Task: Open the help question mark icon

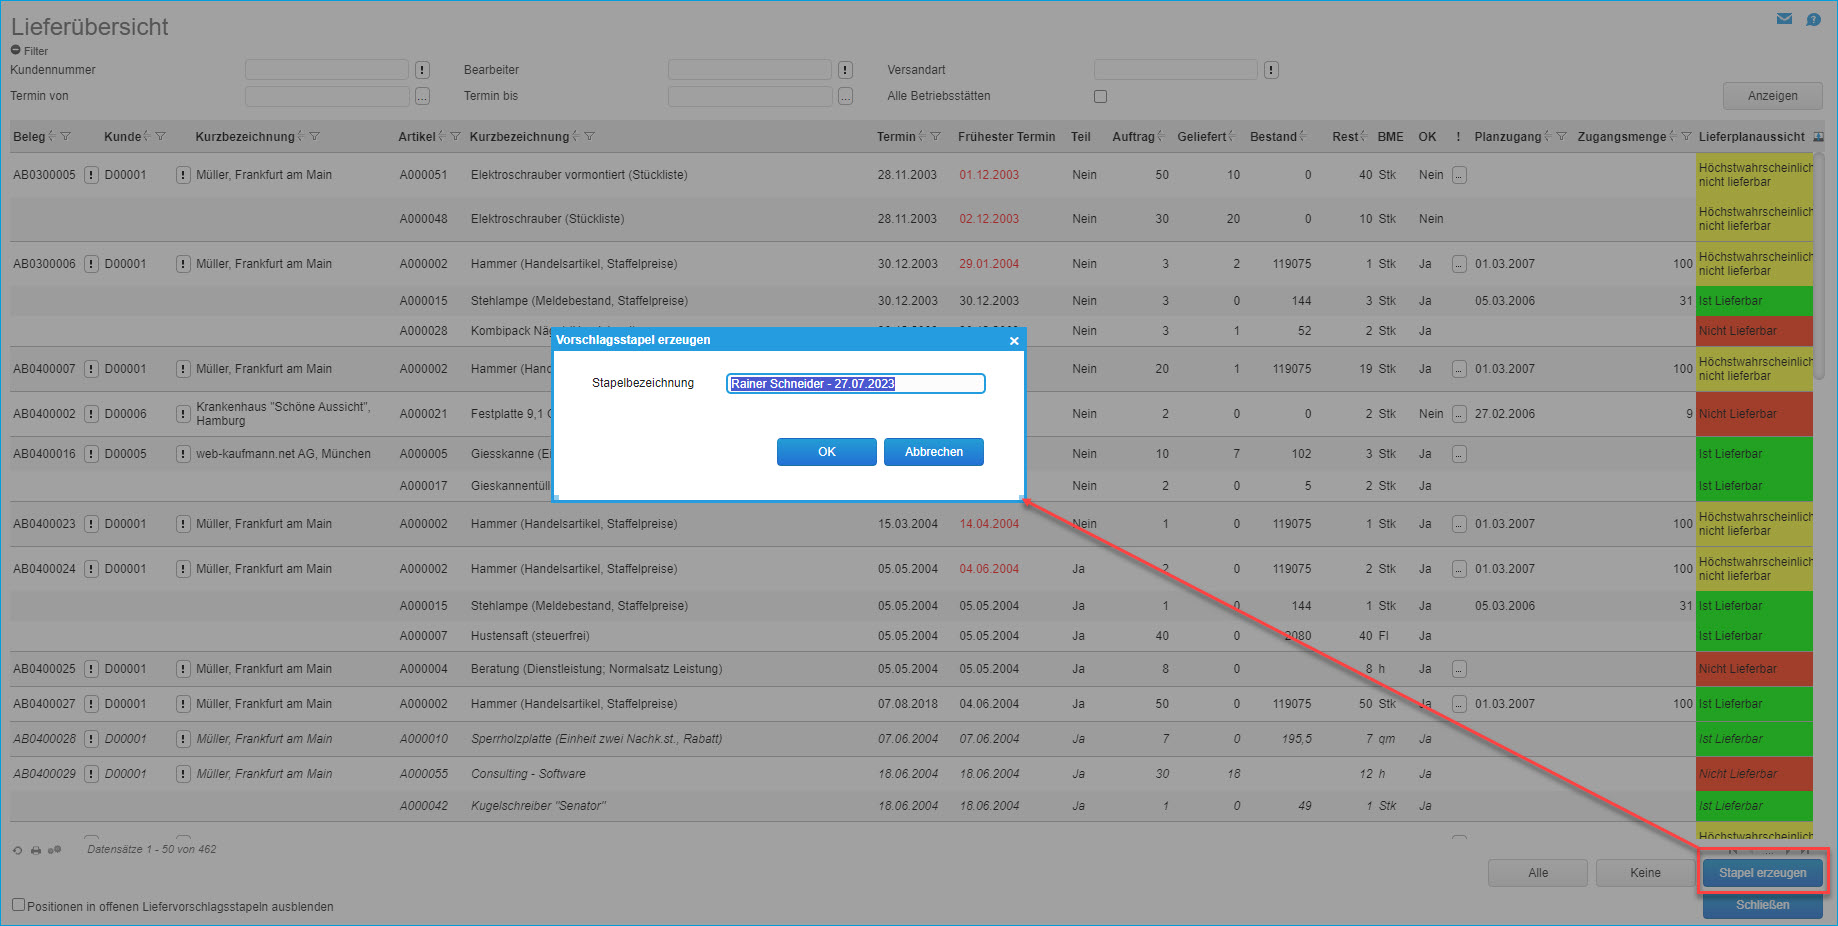Action: [1813, 19]
